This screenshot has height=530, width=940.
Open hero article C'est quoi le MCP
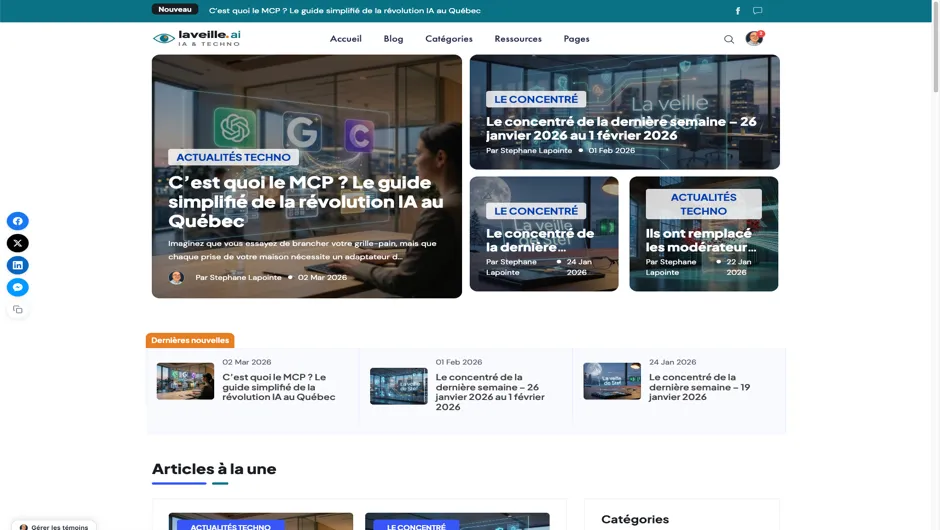tap(306, 201)
